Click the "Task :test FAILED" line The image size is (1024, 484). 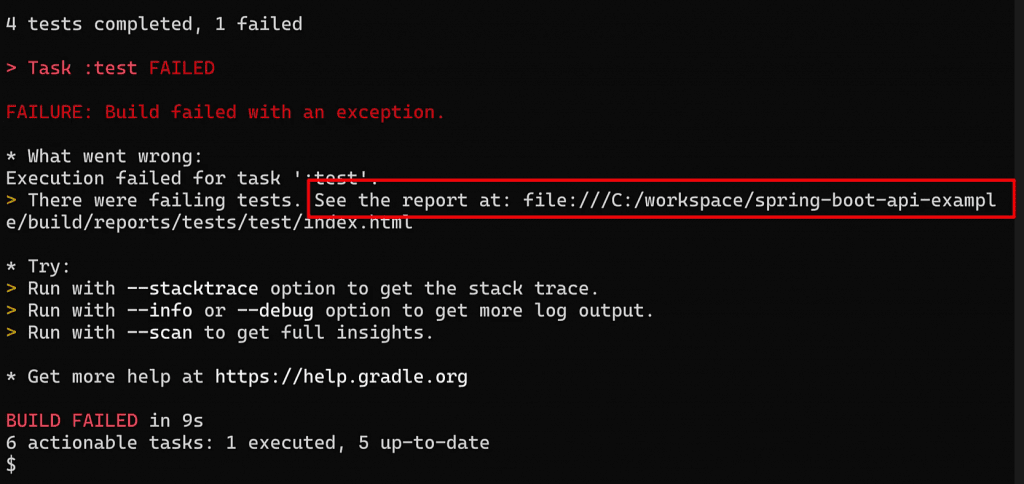(x=121, y=68)
